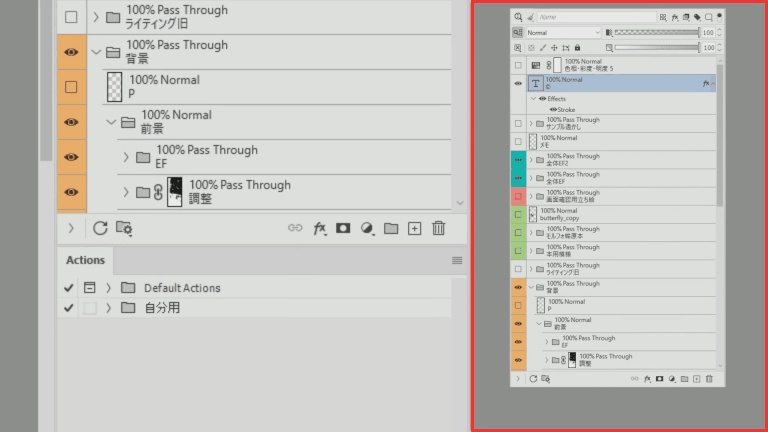768x432 pixels.
Task: Expand the Default Actions set
Action: pyautogui.click(x=109, y=288)
